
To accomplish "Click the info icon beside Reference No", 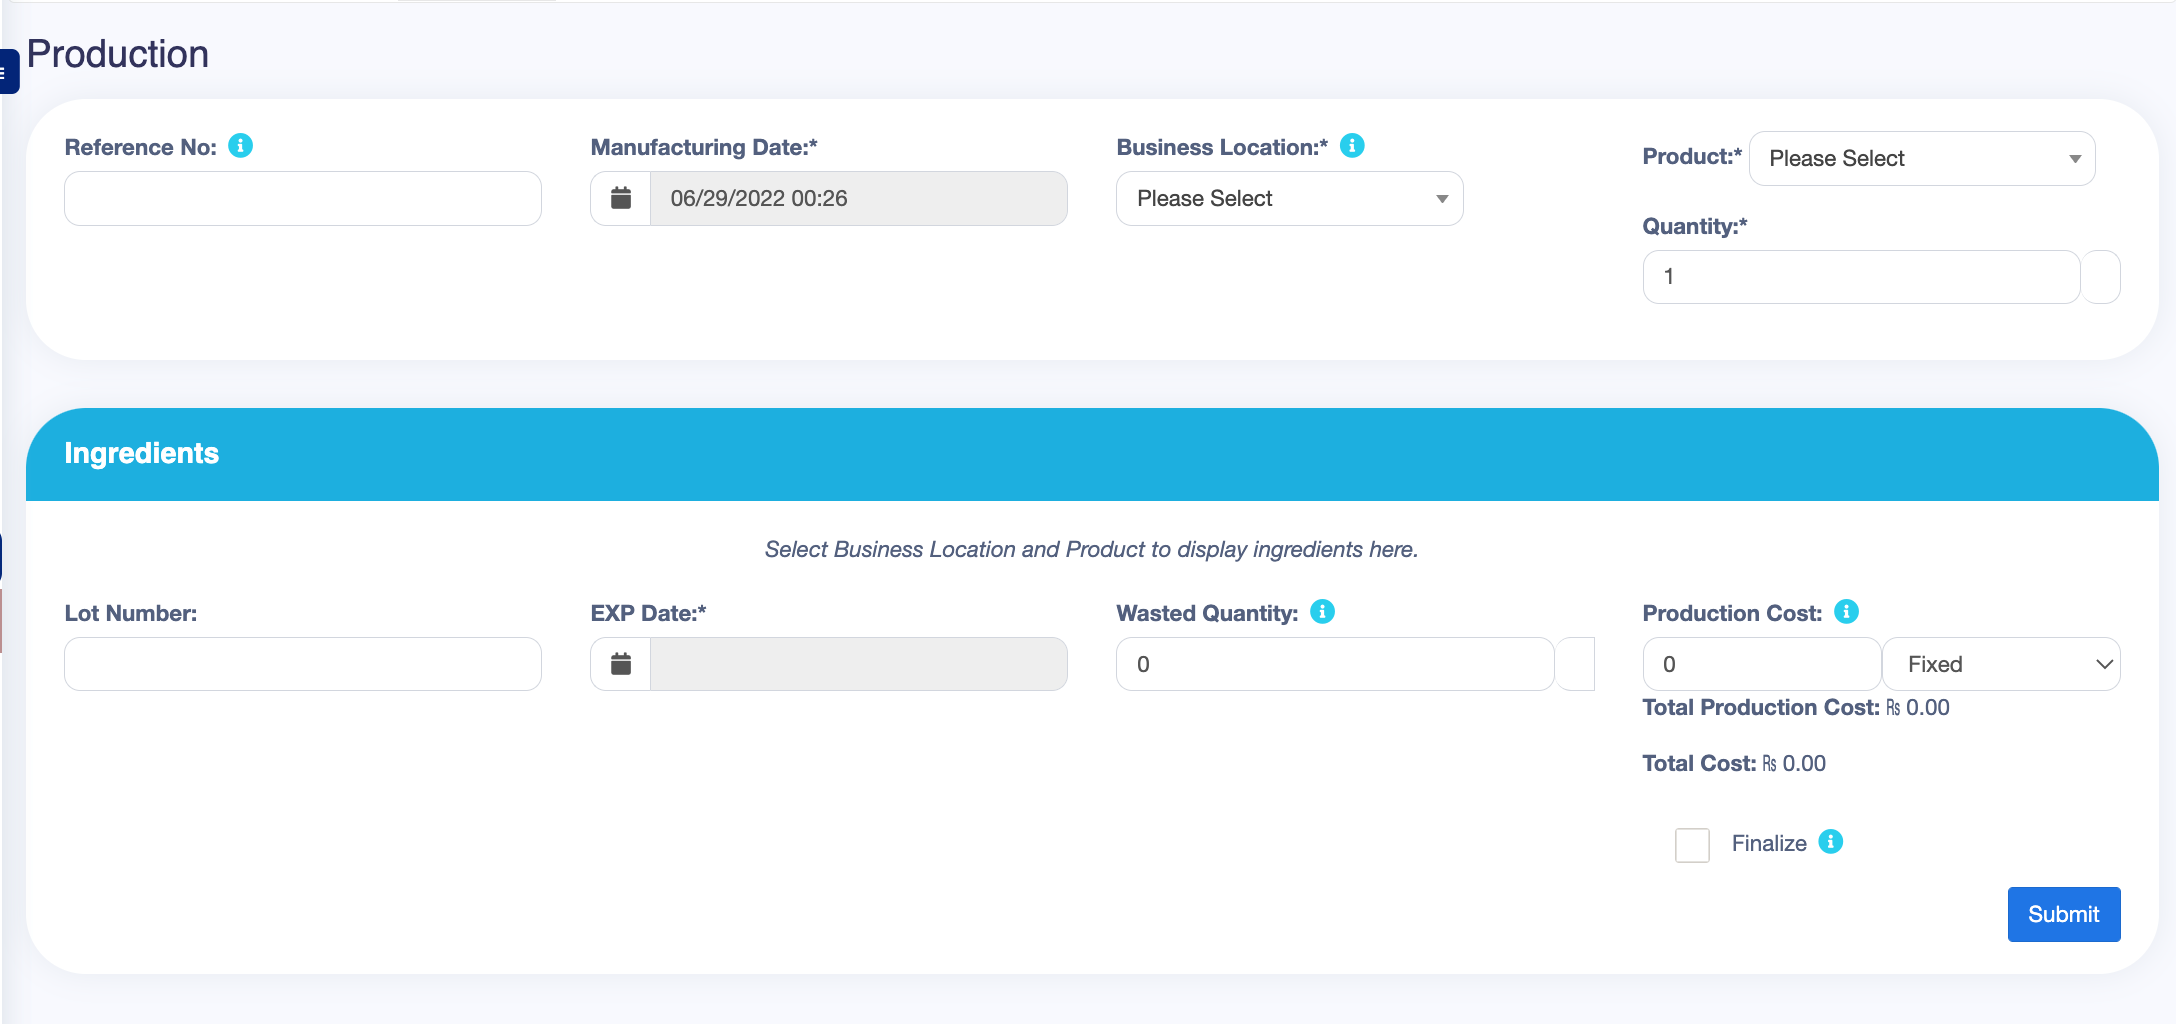I will coord(239,146).
